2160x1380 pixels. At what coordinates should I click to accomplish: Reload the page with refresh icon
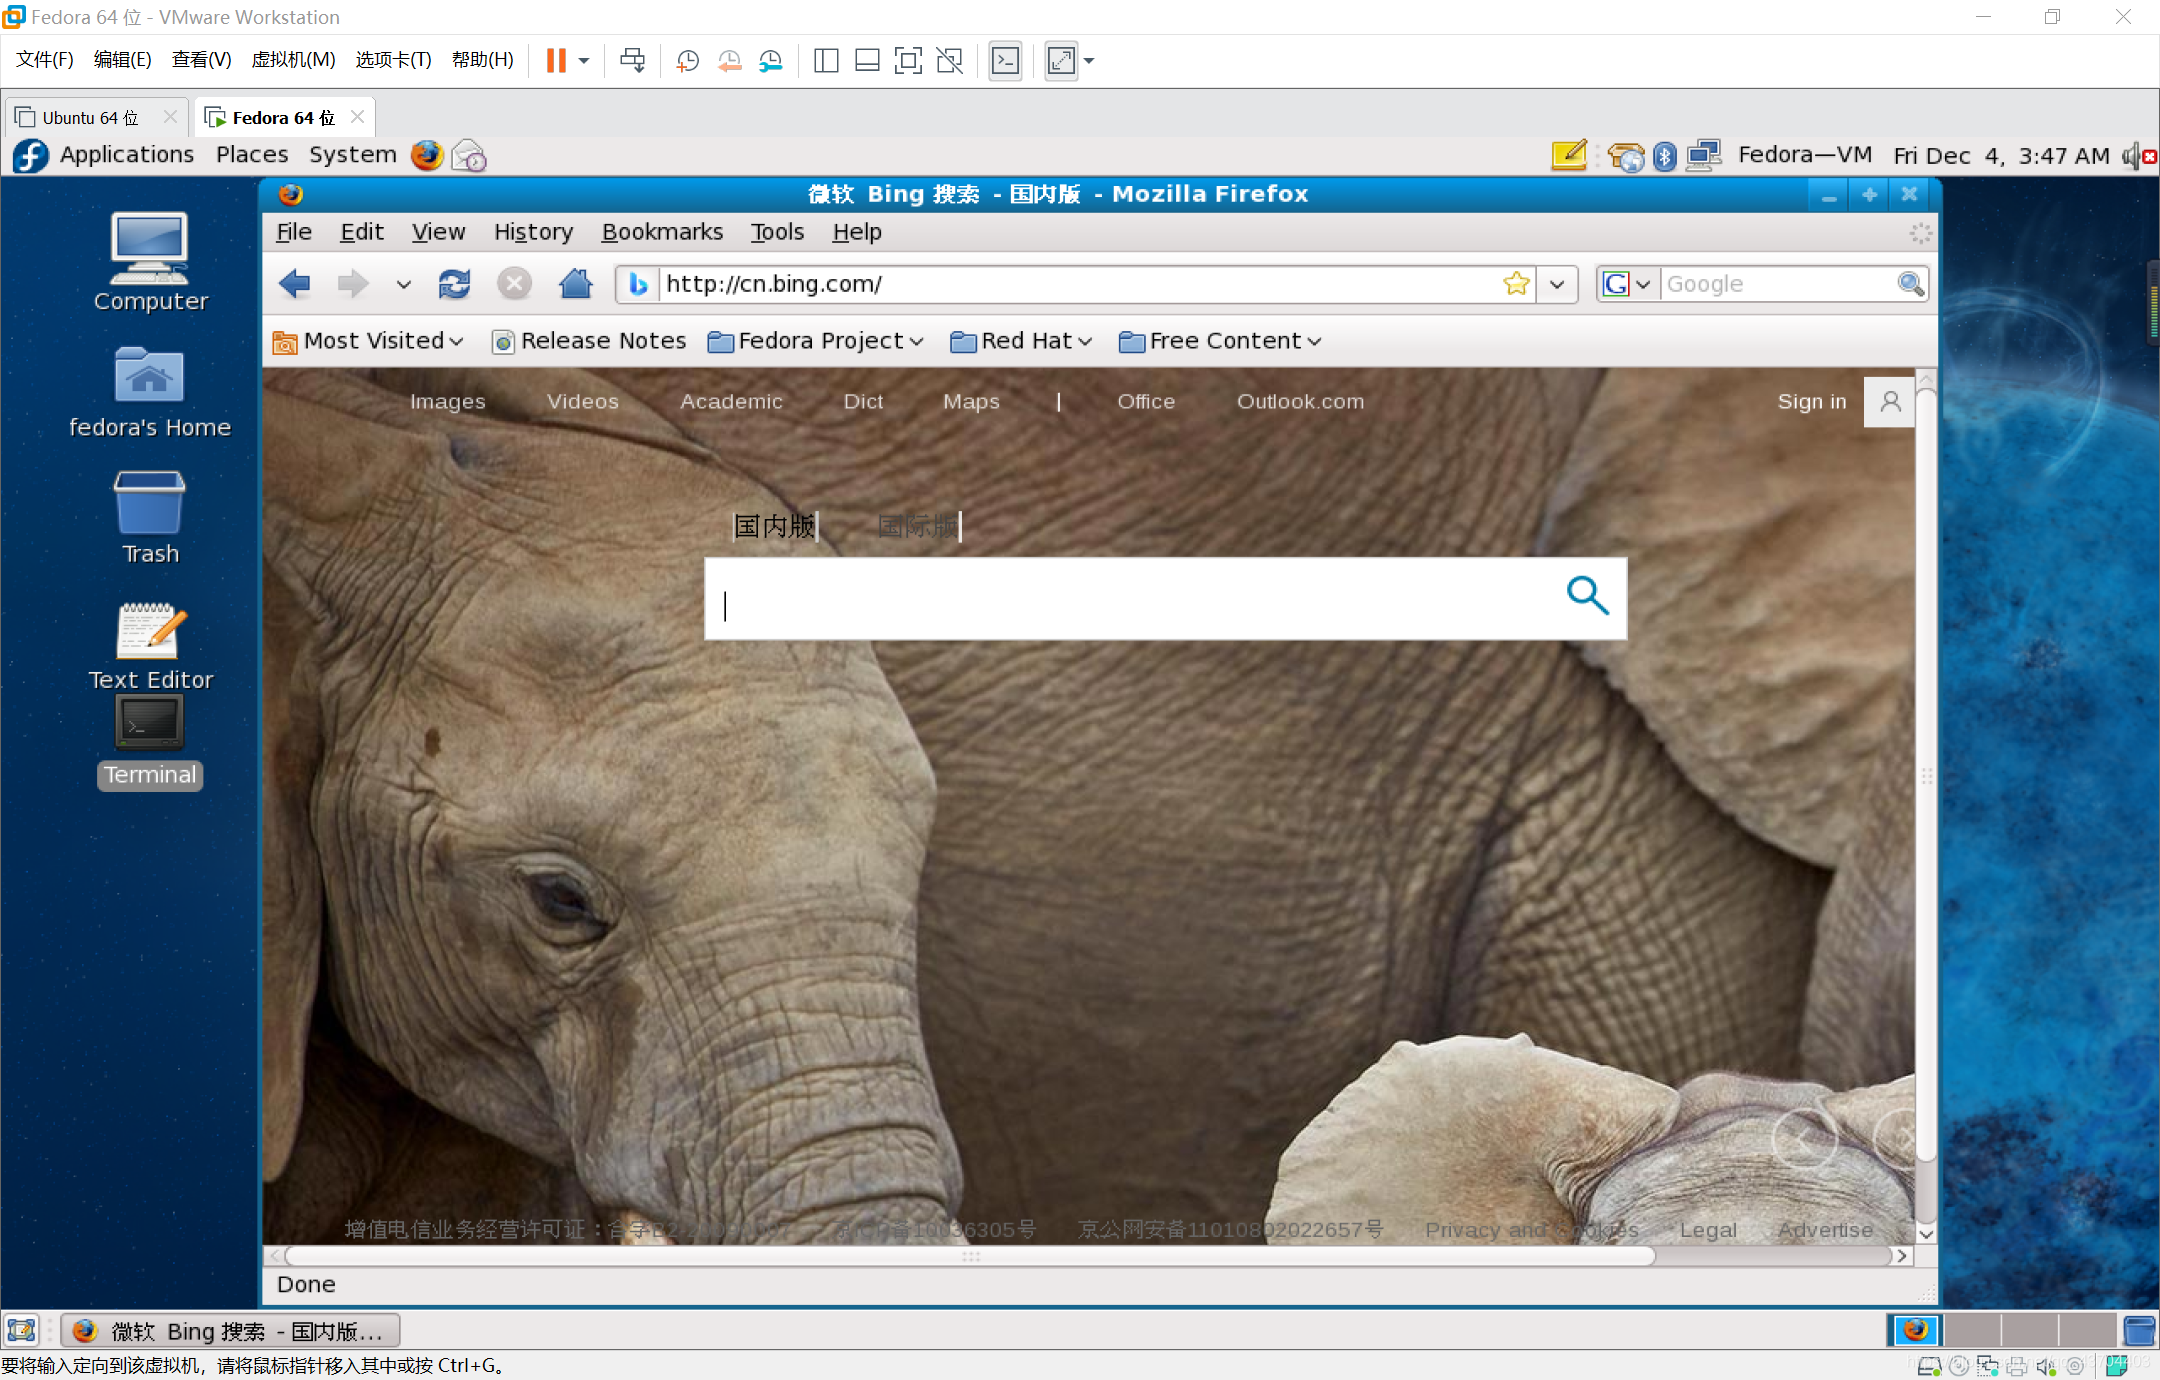coord(454,284)
